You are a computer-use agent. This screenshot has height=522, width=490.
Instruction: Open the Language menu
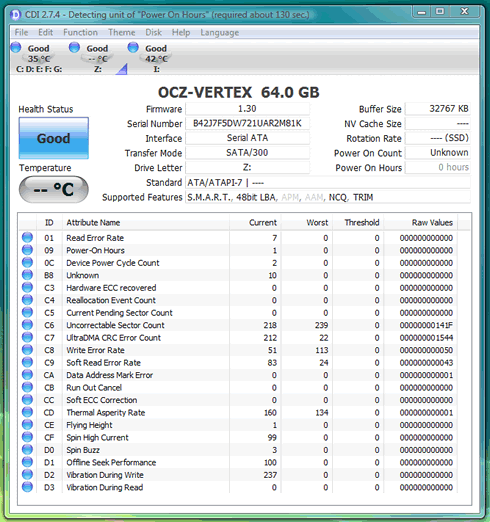(220, 33)
